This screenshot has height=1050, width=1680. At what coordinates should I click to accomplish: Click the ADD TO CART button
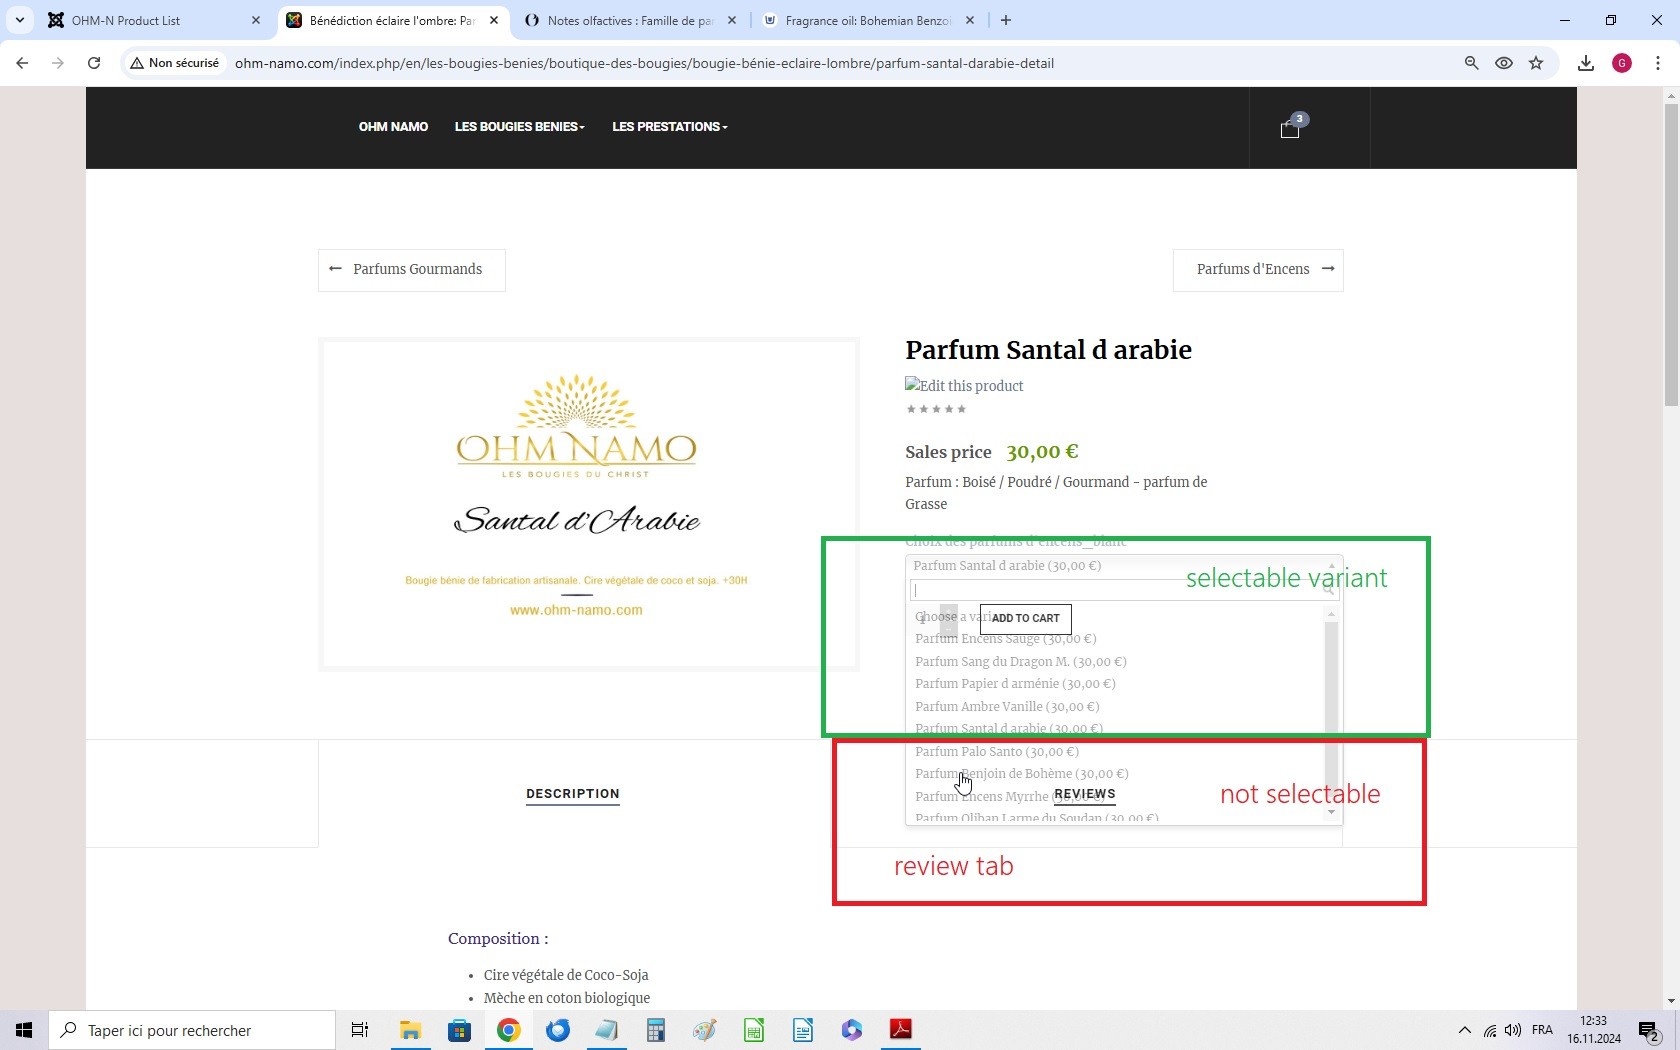(1026, 619)
